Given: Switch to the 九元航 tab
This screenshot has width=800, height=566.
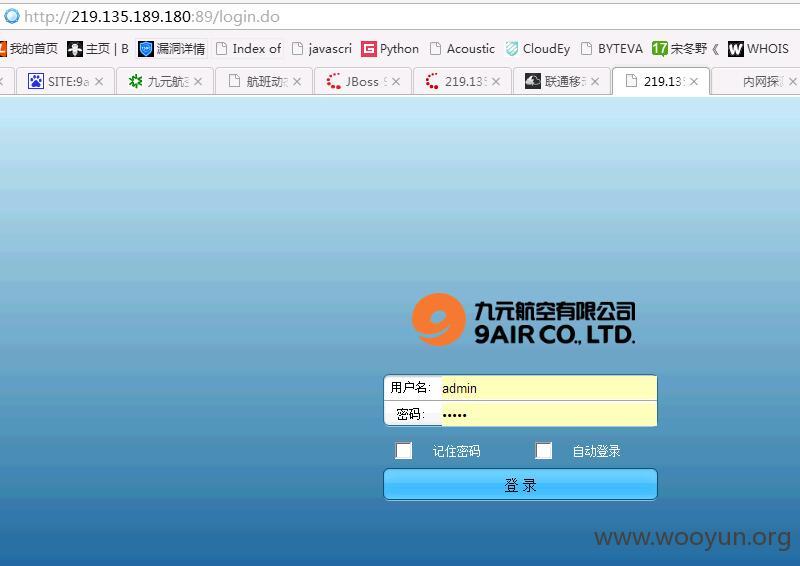Looking at the screenshot, I should point(164,82).
